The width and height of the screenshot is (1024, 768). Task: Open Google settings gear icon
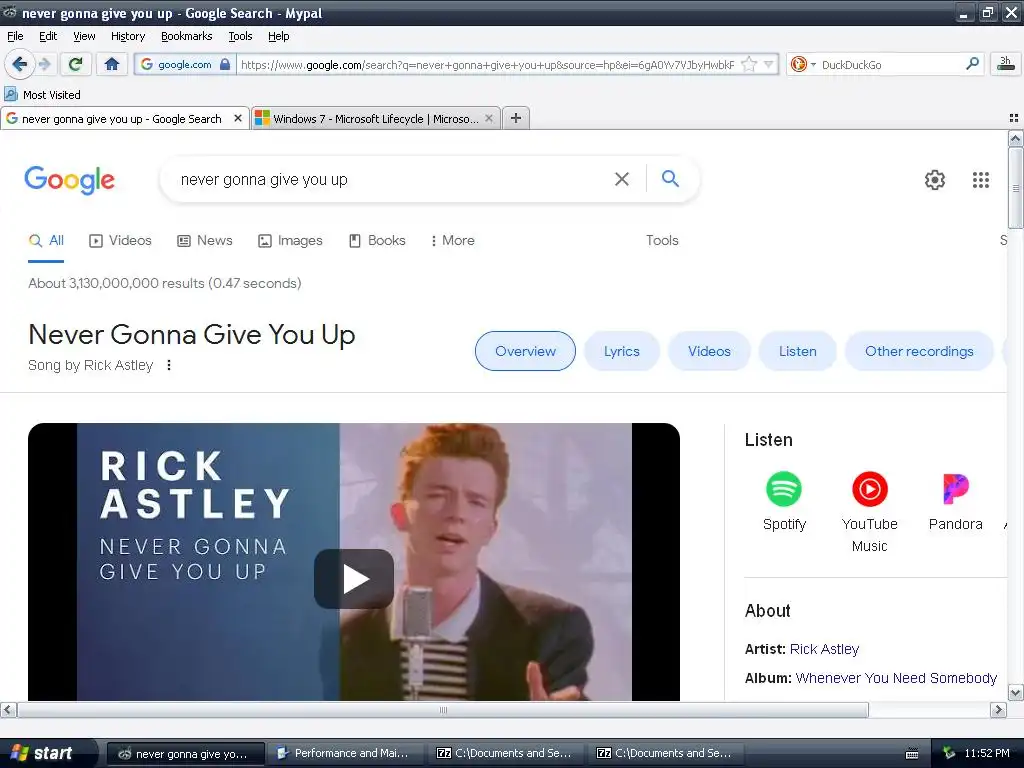click(x=935, y=180)
